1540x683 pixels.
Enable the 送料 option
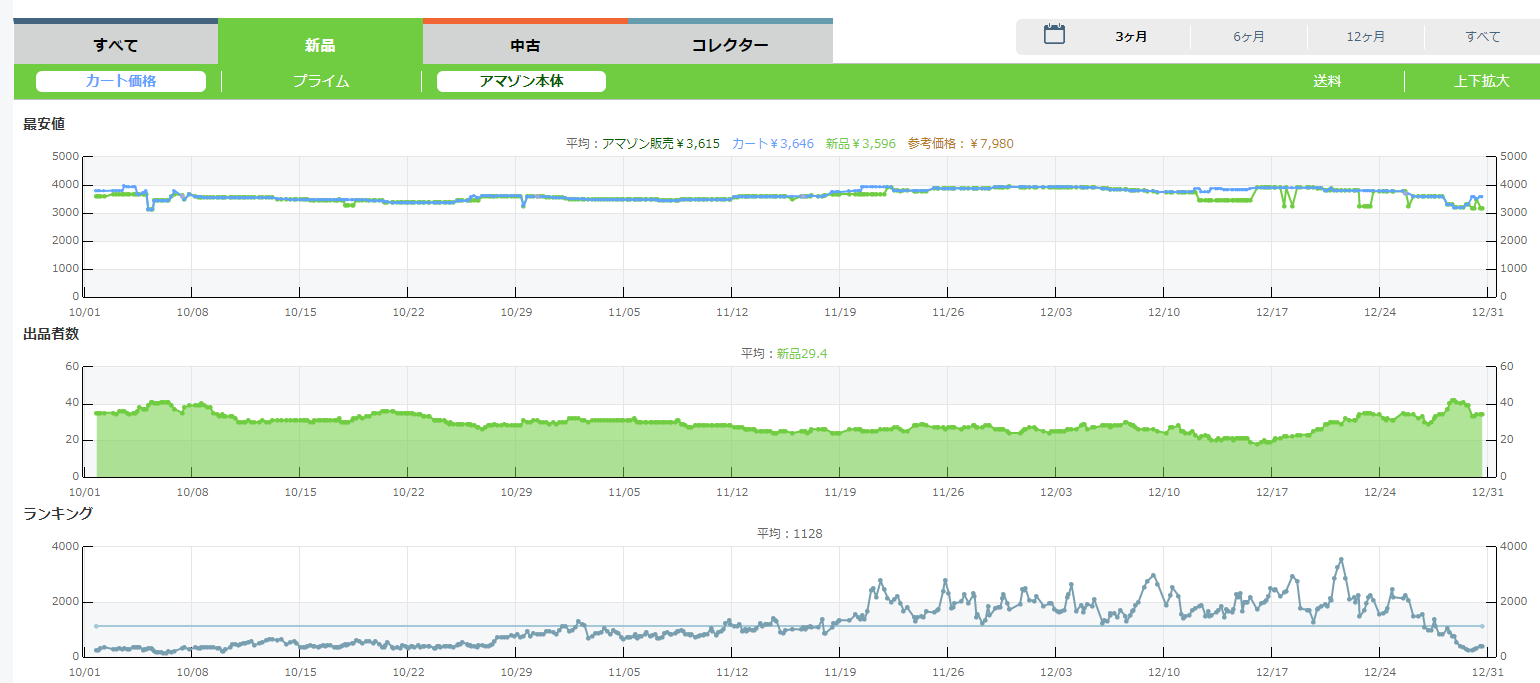(x=1327, y=81)
